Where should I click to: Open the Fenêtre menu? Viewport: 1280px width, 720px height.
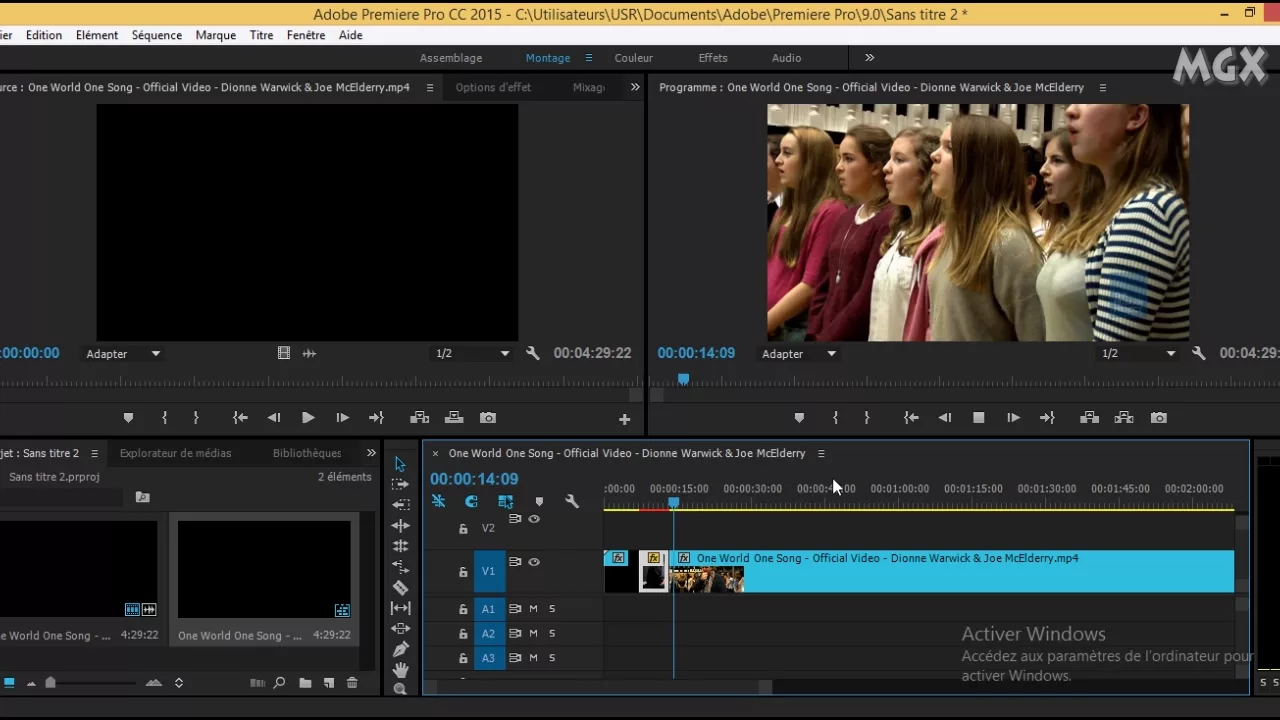click(306, 35)
